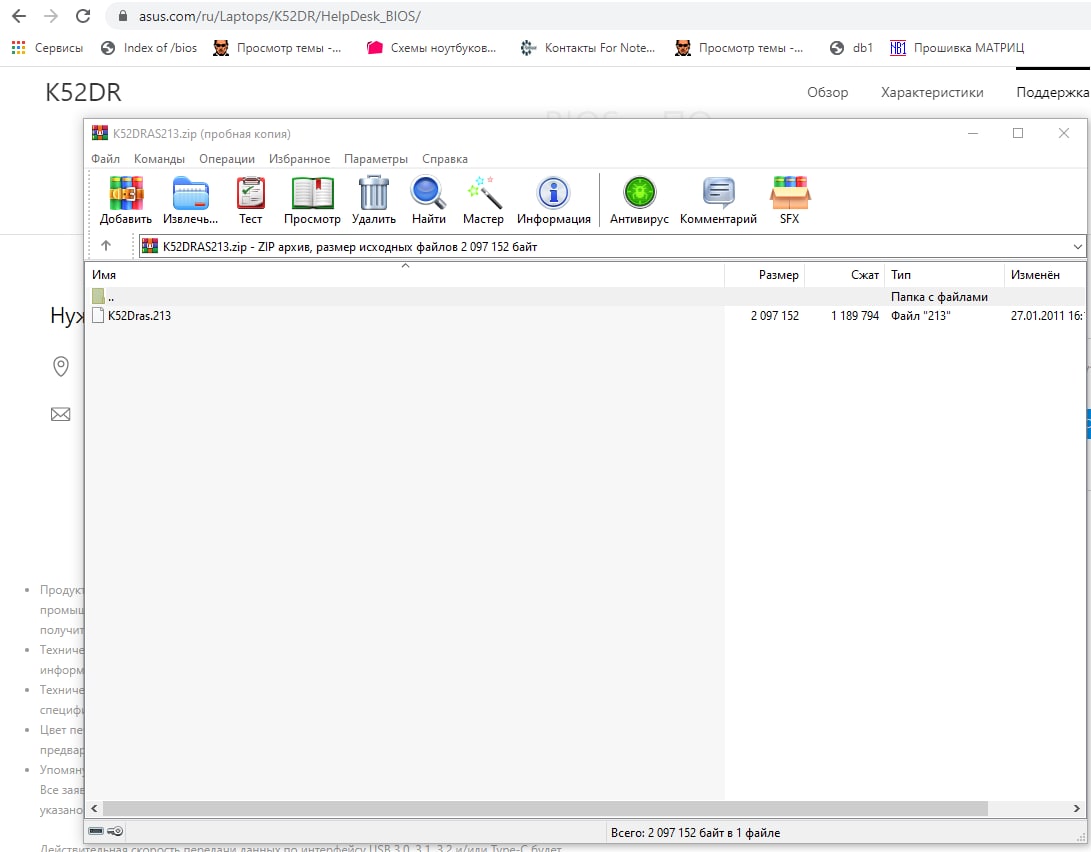Click the sort indicator arrow above Имя column
1091x852 pixels.
[406, 266]
